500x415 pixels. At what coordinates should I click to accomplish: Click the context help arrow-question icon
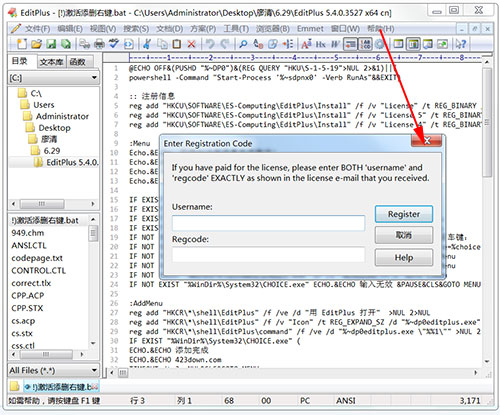[461, 44]
